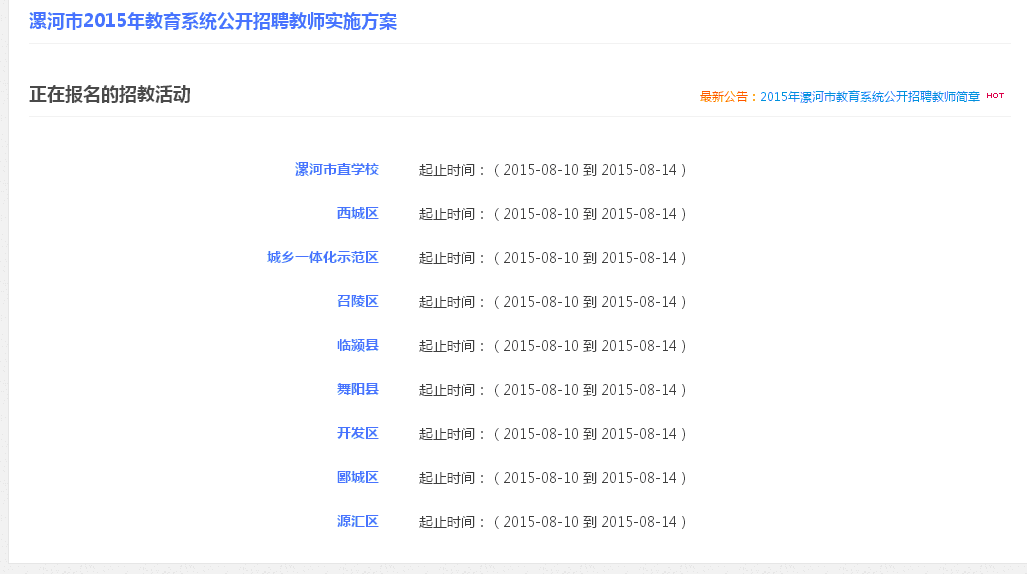Open the 郾城区 registration link
The height and width of the screenshot is (574, 1027).
[x=358, y=478]
